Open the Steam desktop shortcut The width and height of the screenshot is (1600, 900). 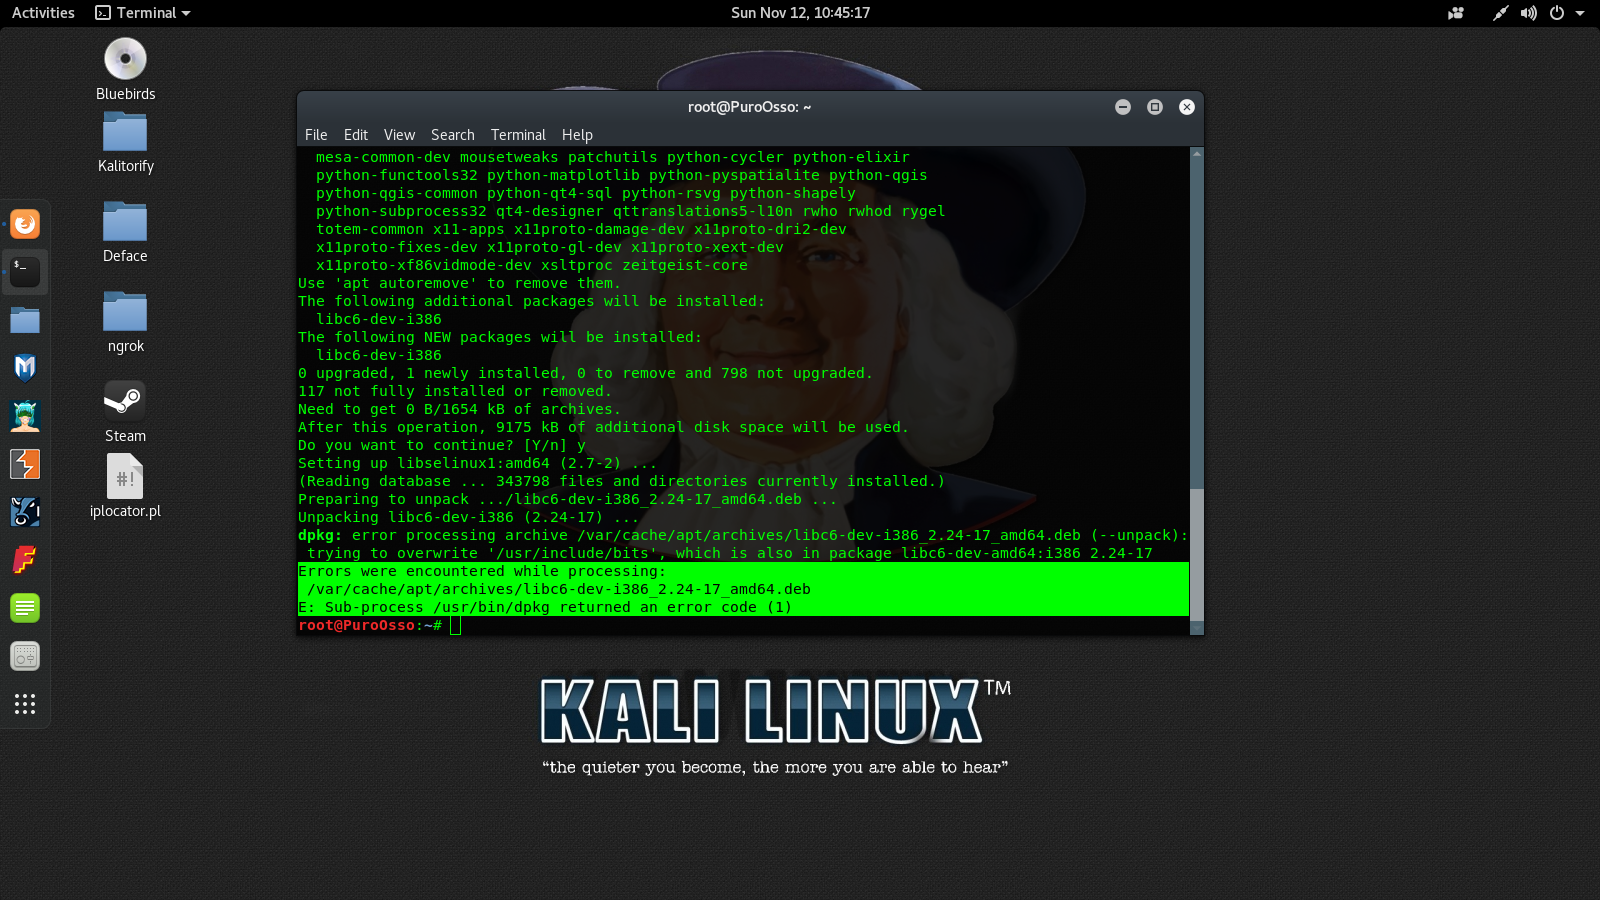click(125, 402)
